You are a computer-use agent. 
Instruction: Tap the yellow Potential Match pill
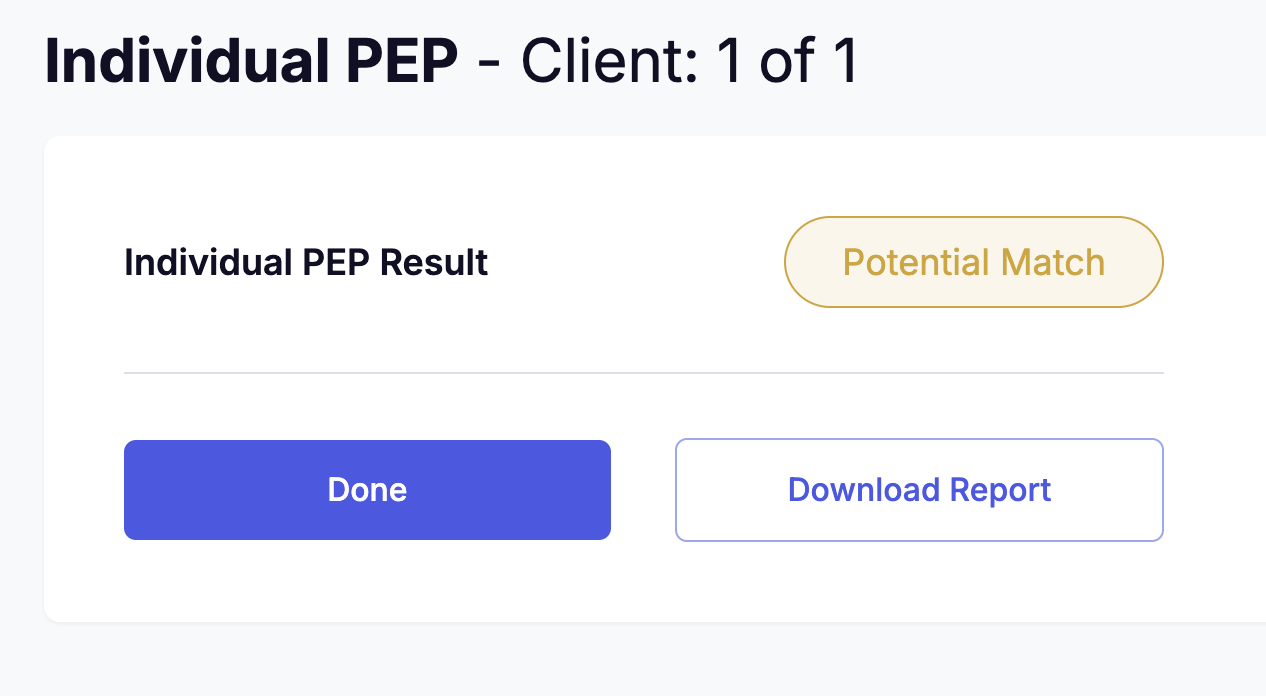[x=973, y=262]
